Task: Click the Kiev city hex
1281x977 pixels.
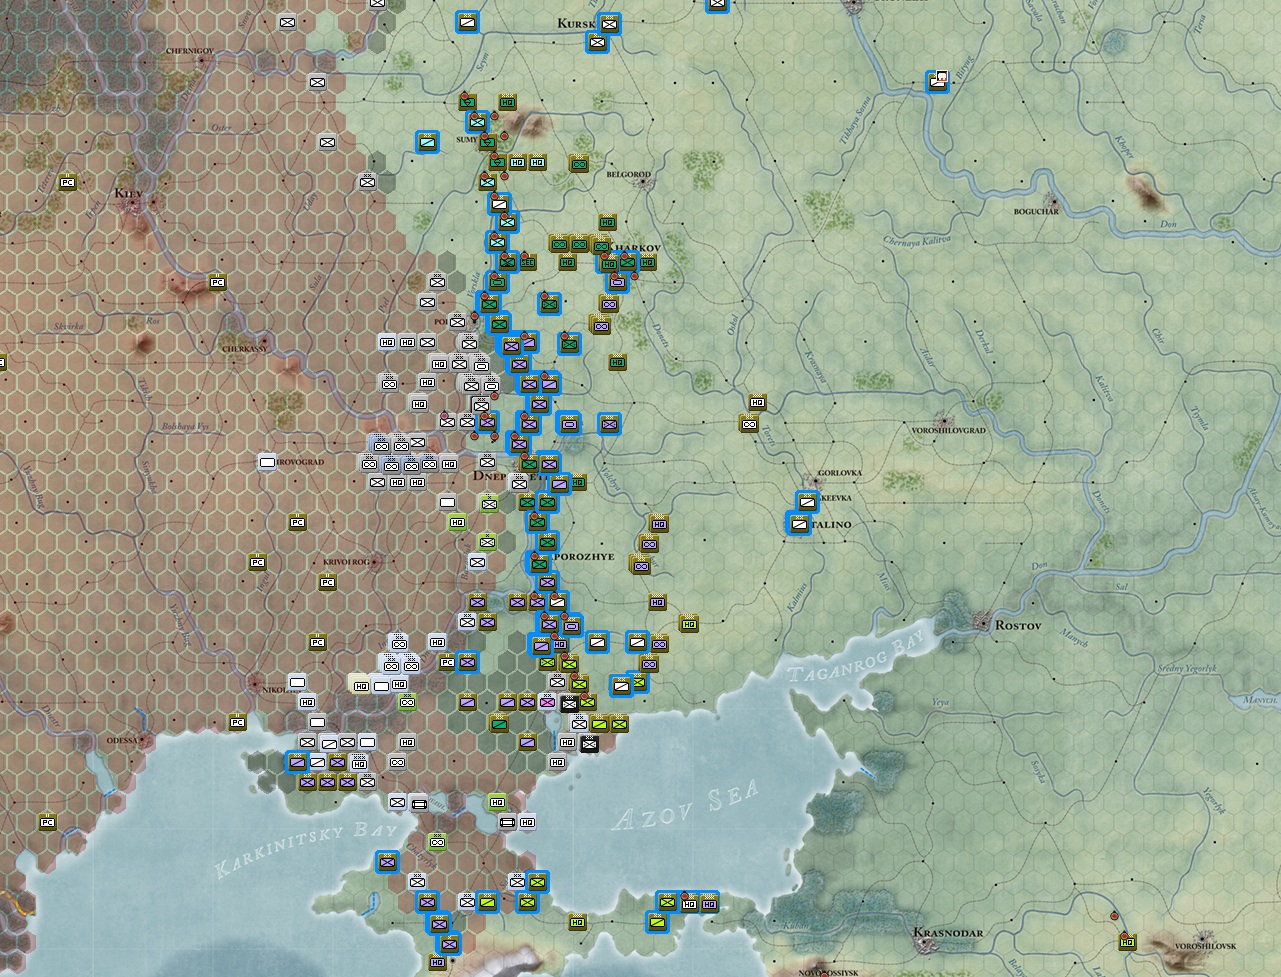Action: click(134, 205)
